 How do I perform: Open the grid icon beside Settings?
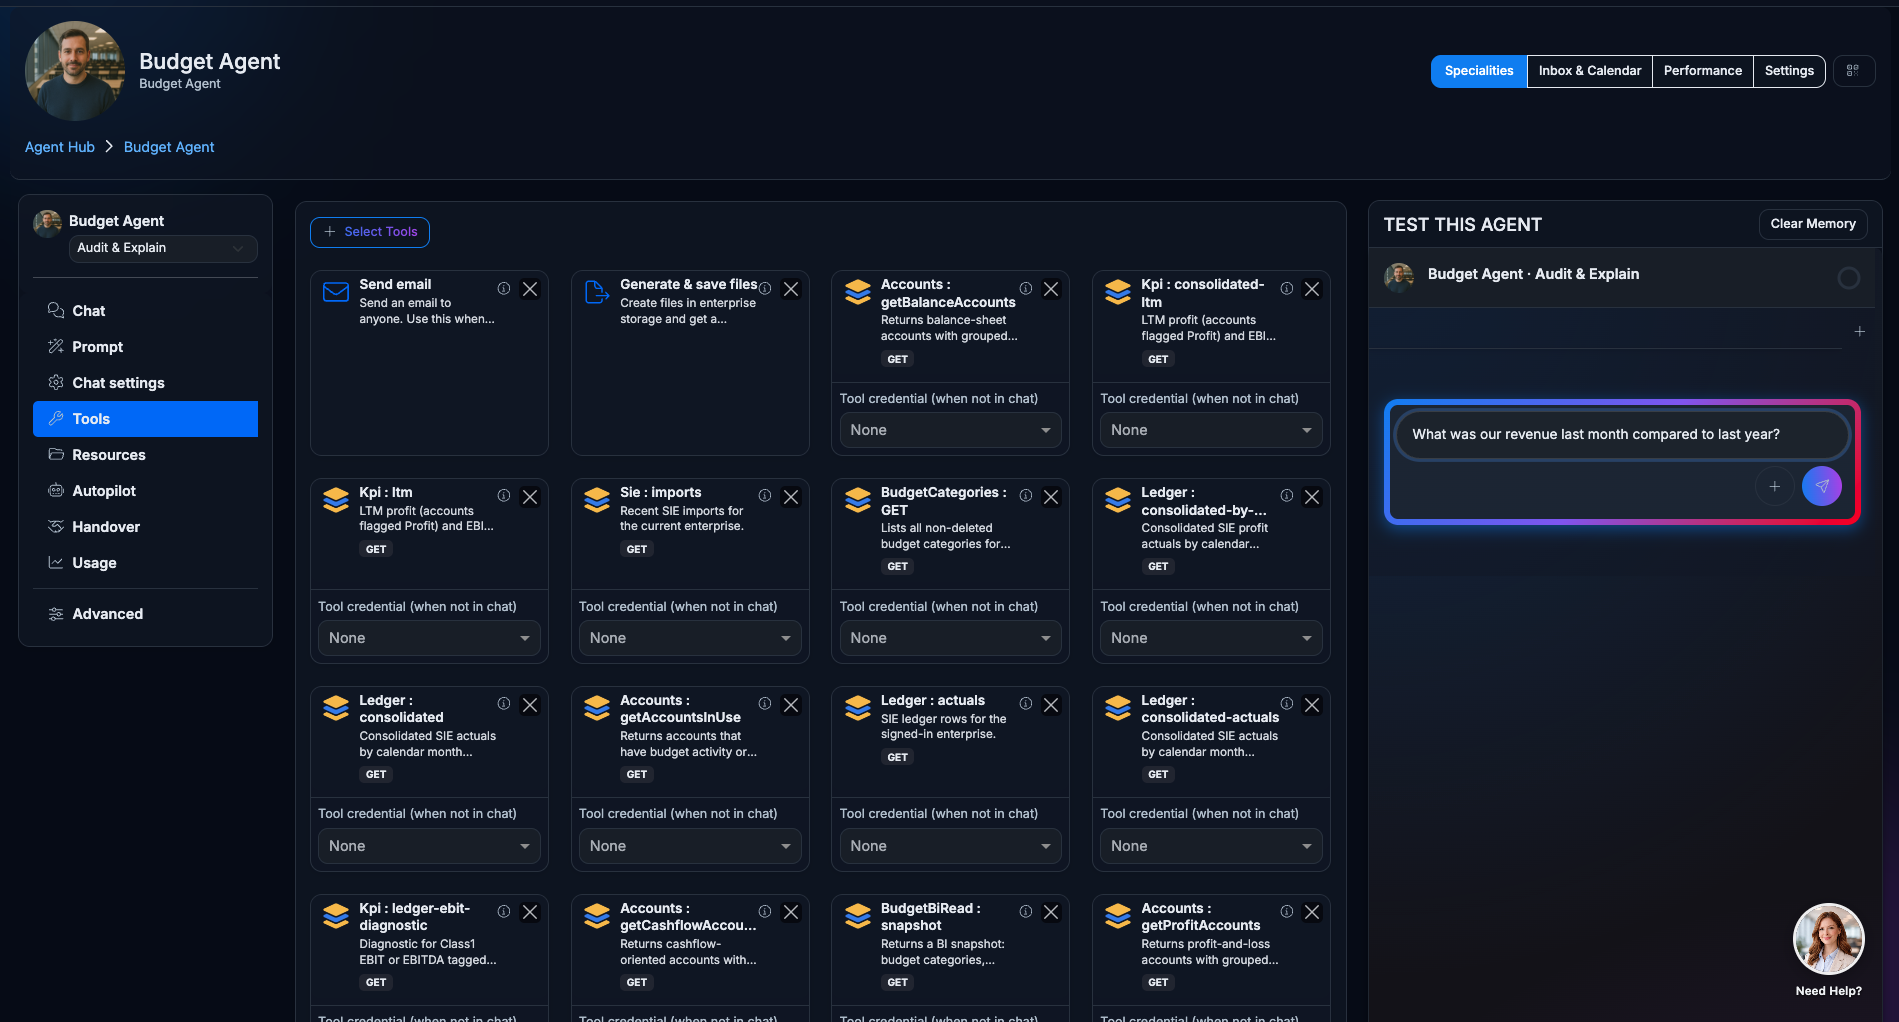point(1853,71)
